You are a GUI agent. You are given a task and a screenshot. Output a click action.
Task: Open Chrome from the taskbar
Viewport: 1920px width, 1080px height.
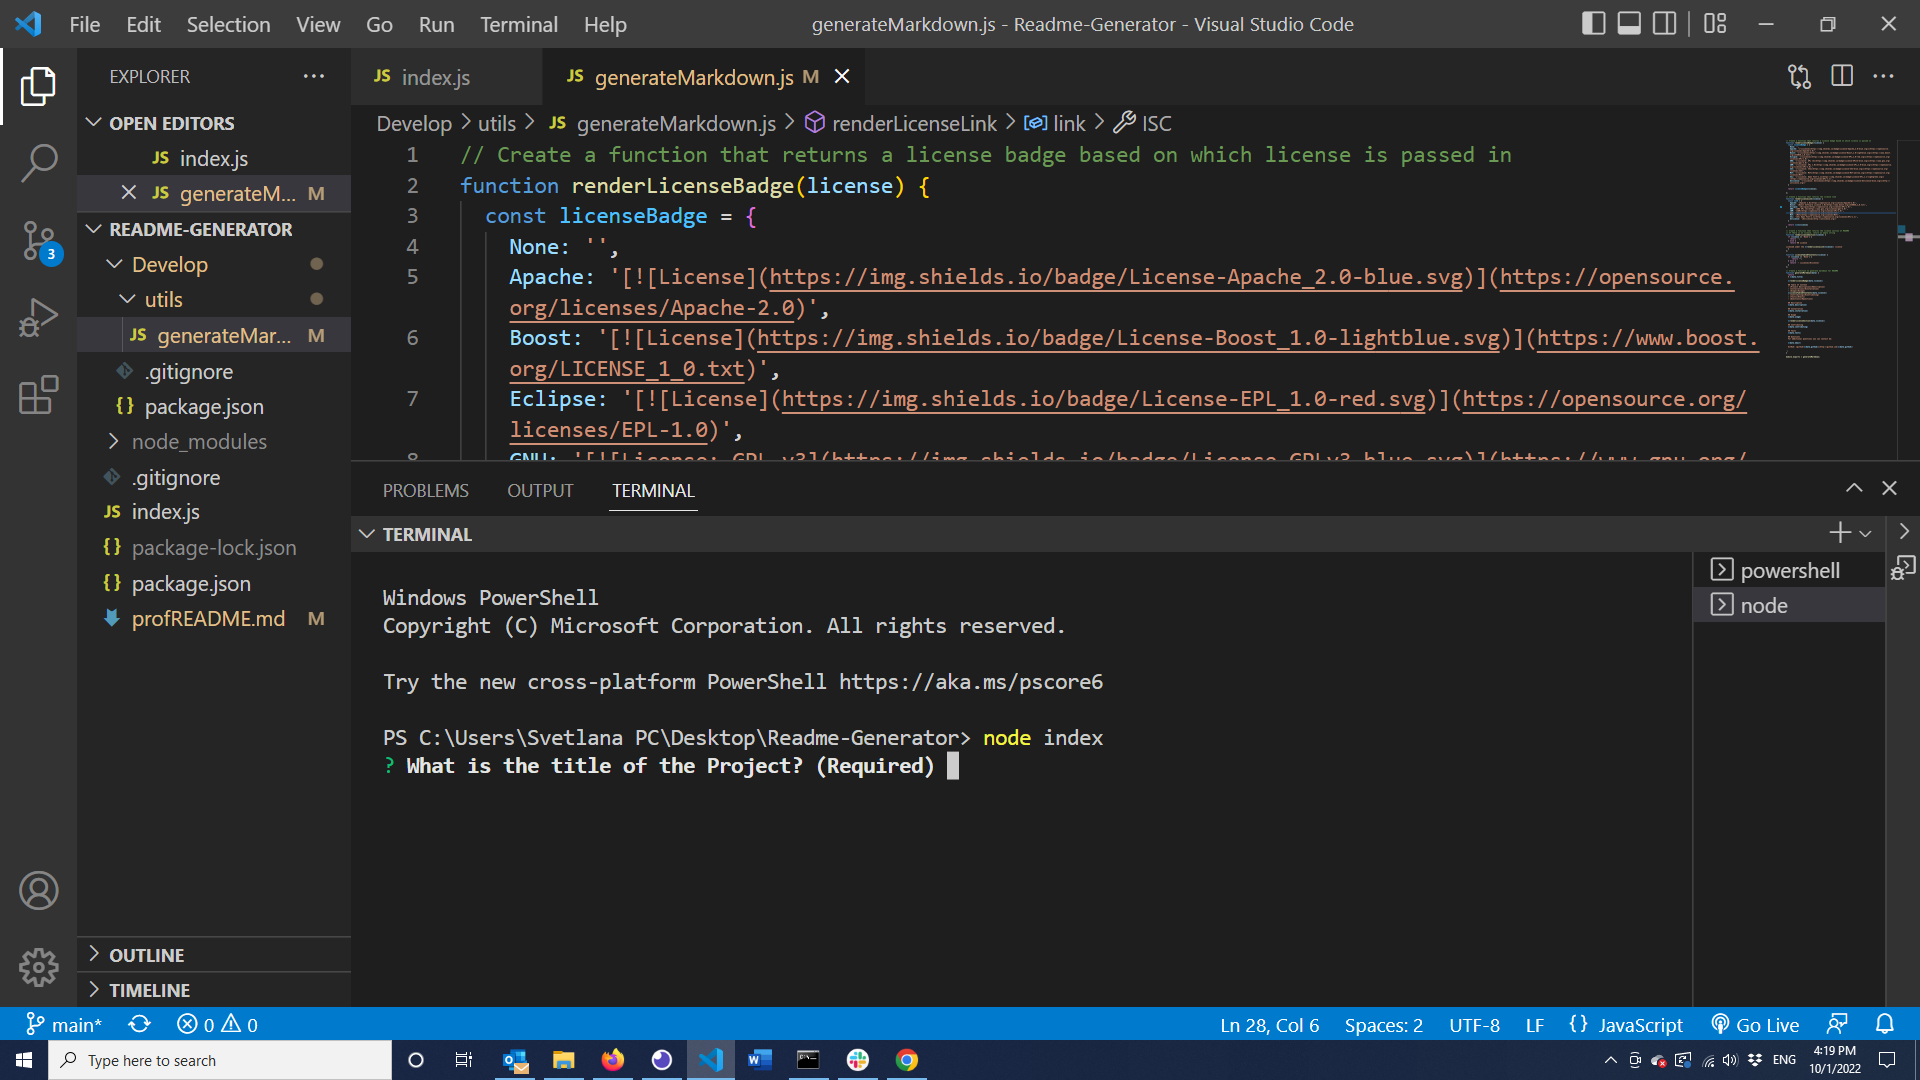click(x=907, y=1060)
